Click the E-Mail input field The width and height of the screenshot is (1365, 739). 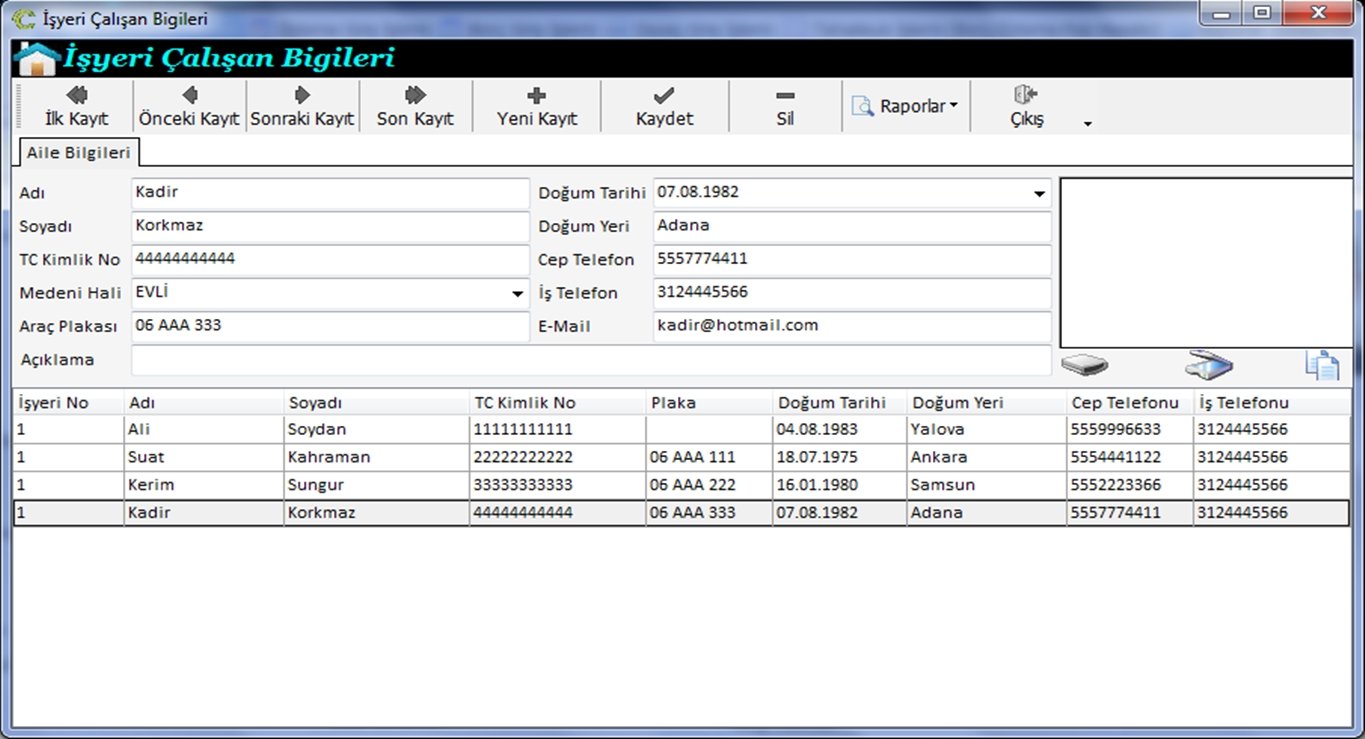tap(851, 326)
